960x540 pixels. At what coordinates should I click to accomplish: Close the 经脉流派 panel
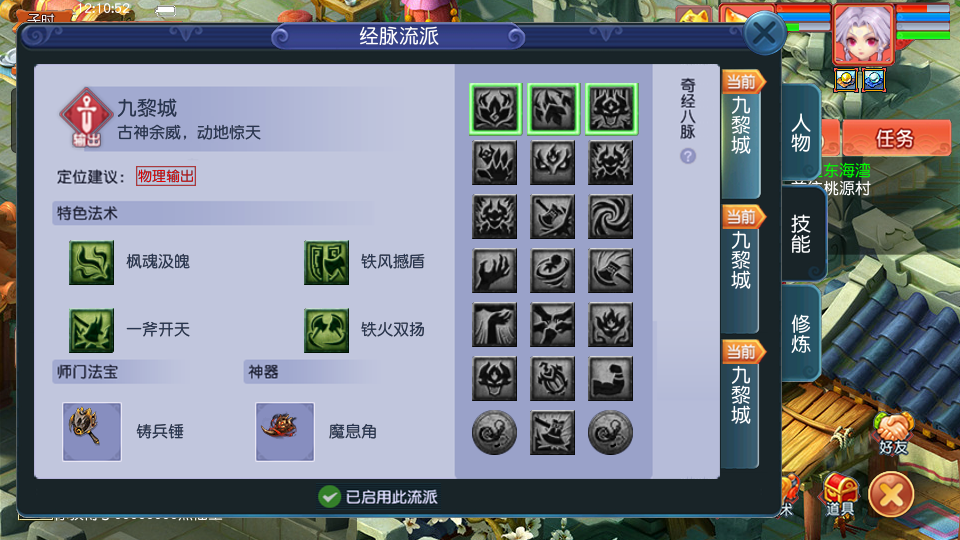click(x=765, y=33)
